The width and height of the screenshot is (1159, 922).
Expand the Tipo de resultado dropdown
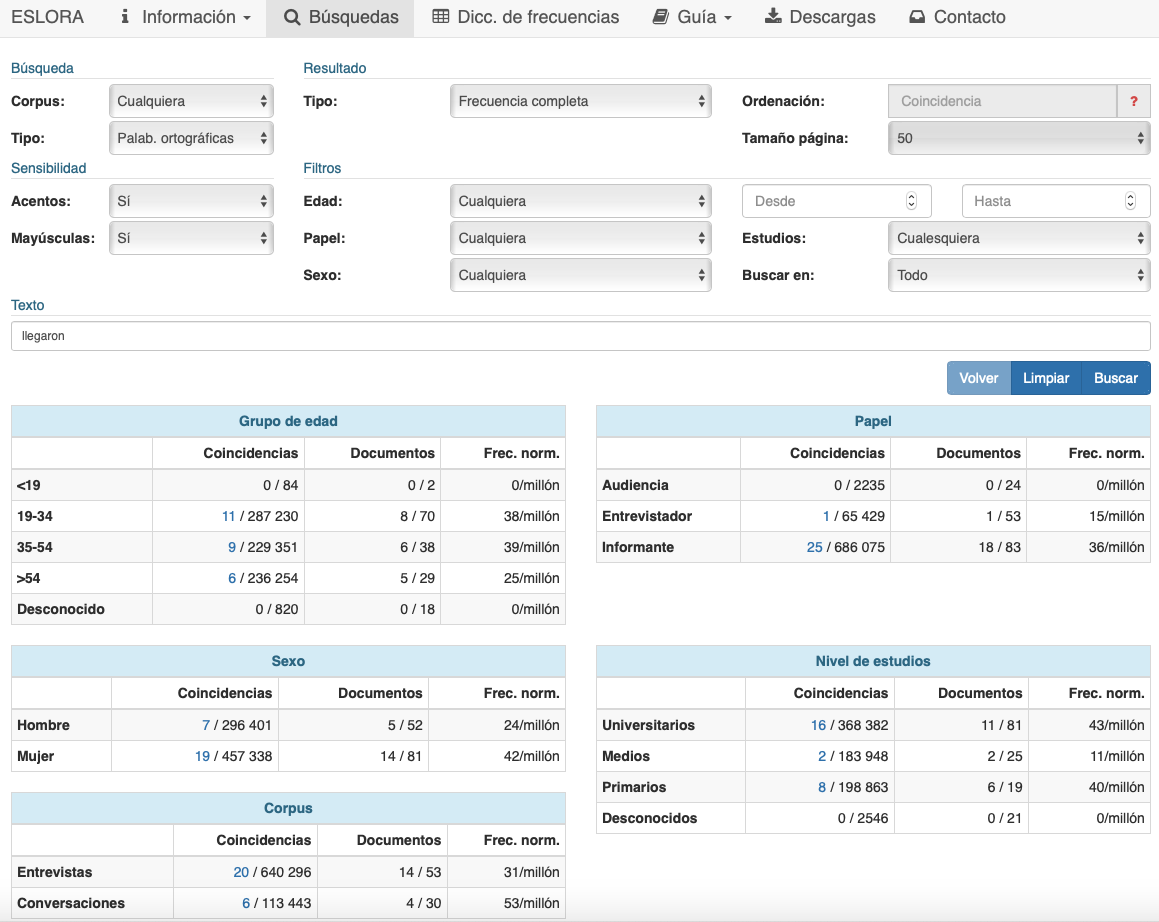(x=580, y=101)
